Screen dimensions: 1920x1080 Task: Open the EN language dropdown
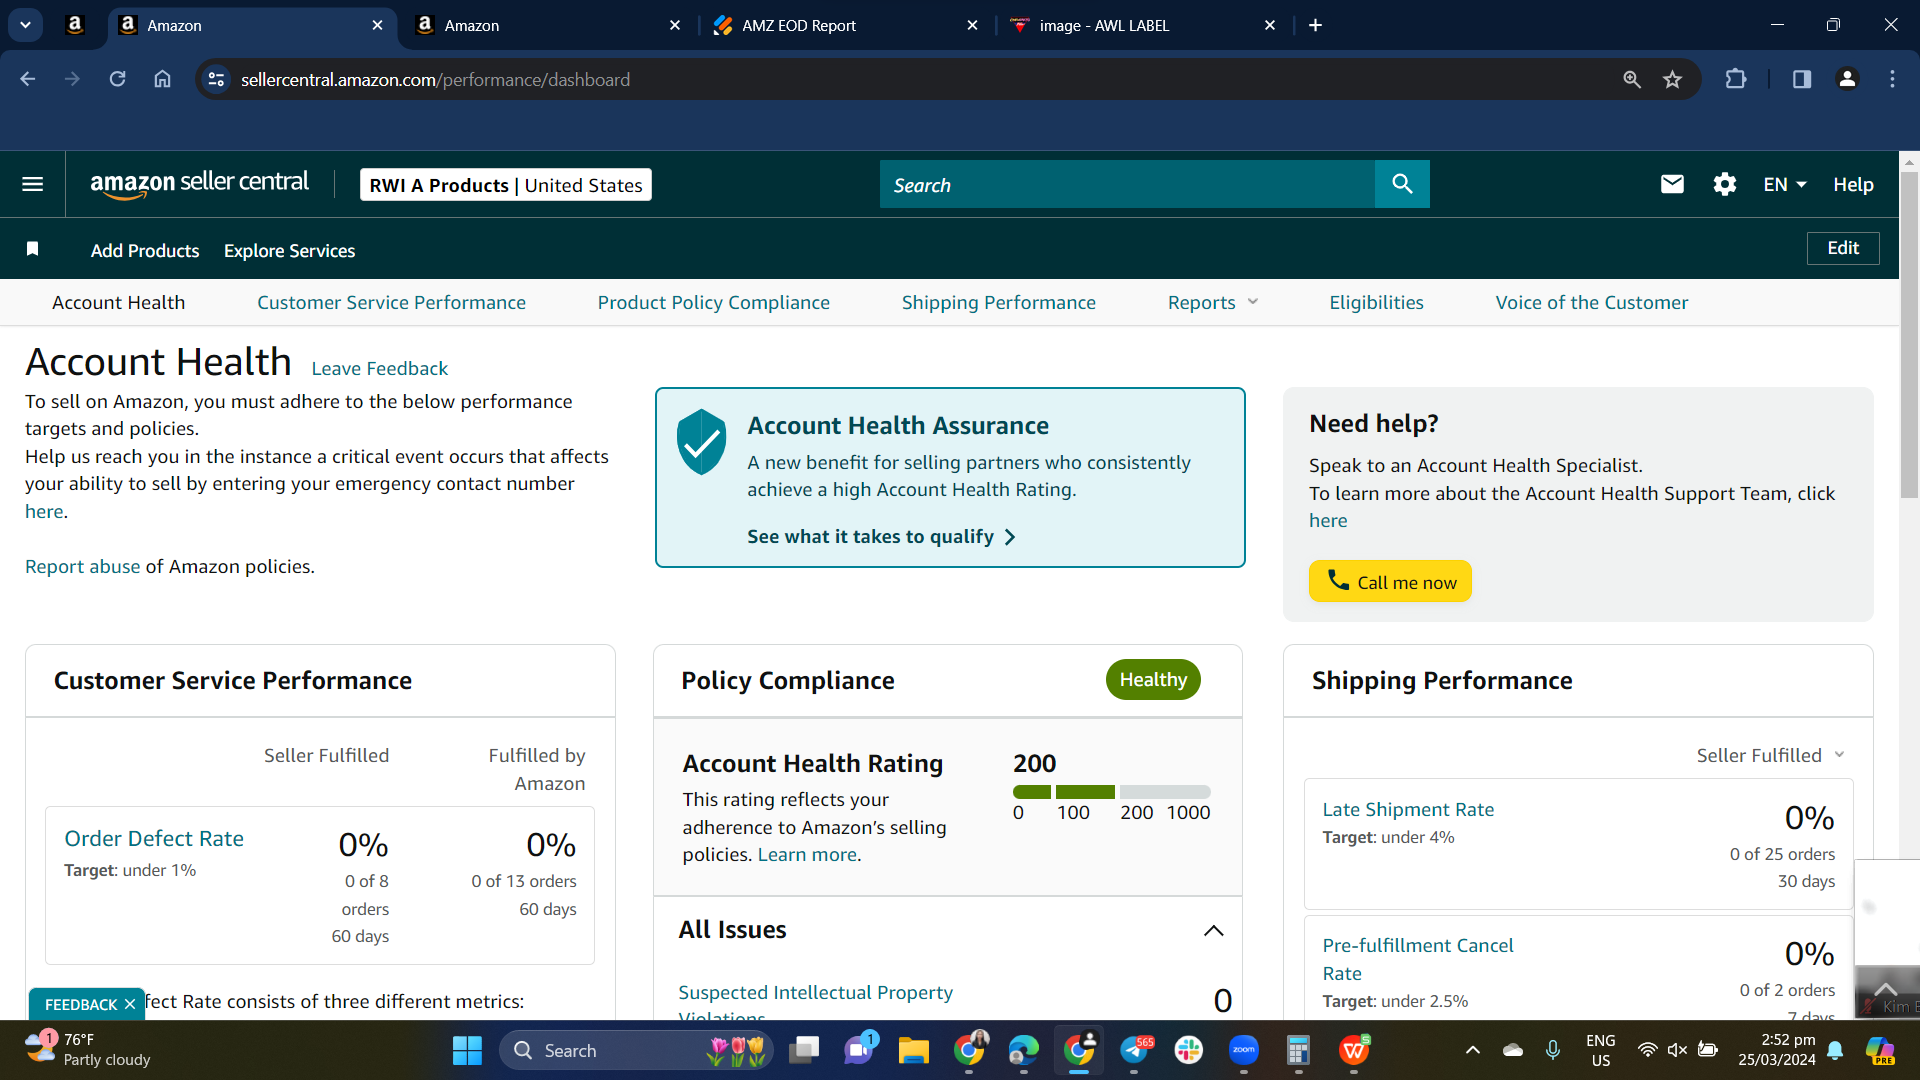pos(1785,184)
